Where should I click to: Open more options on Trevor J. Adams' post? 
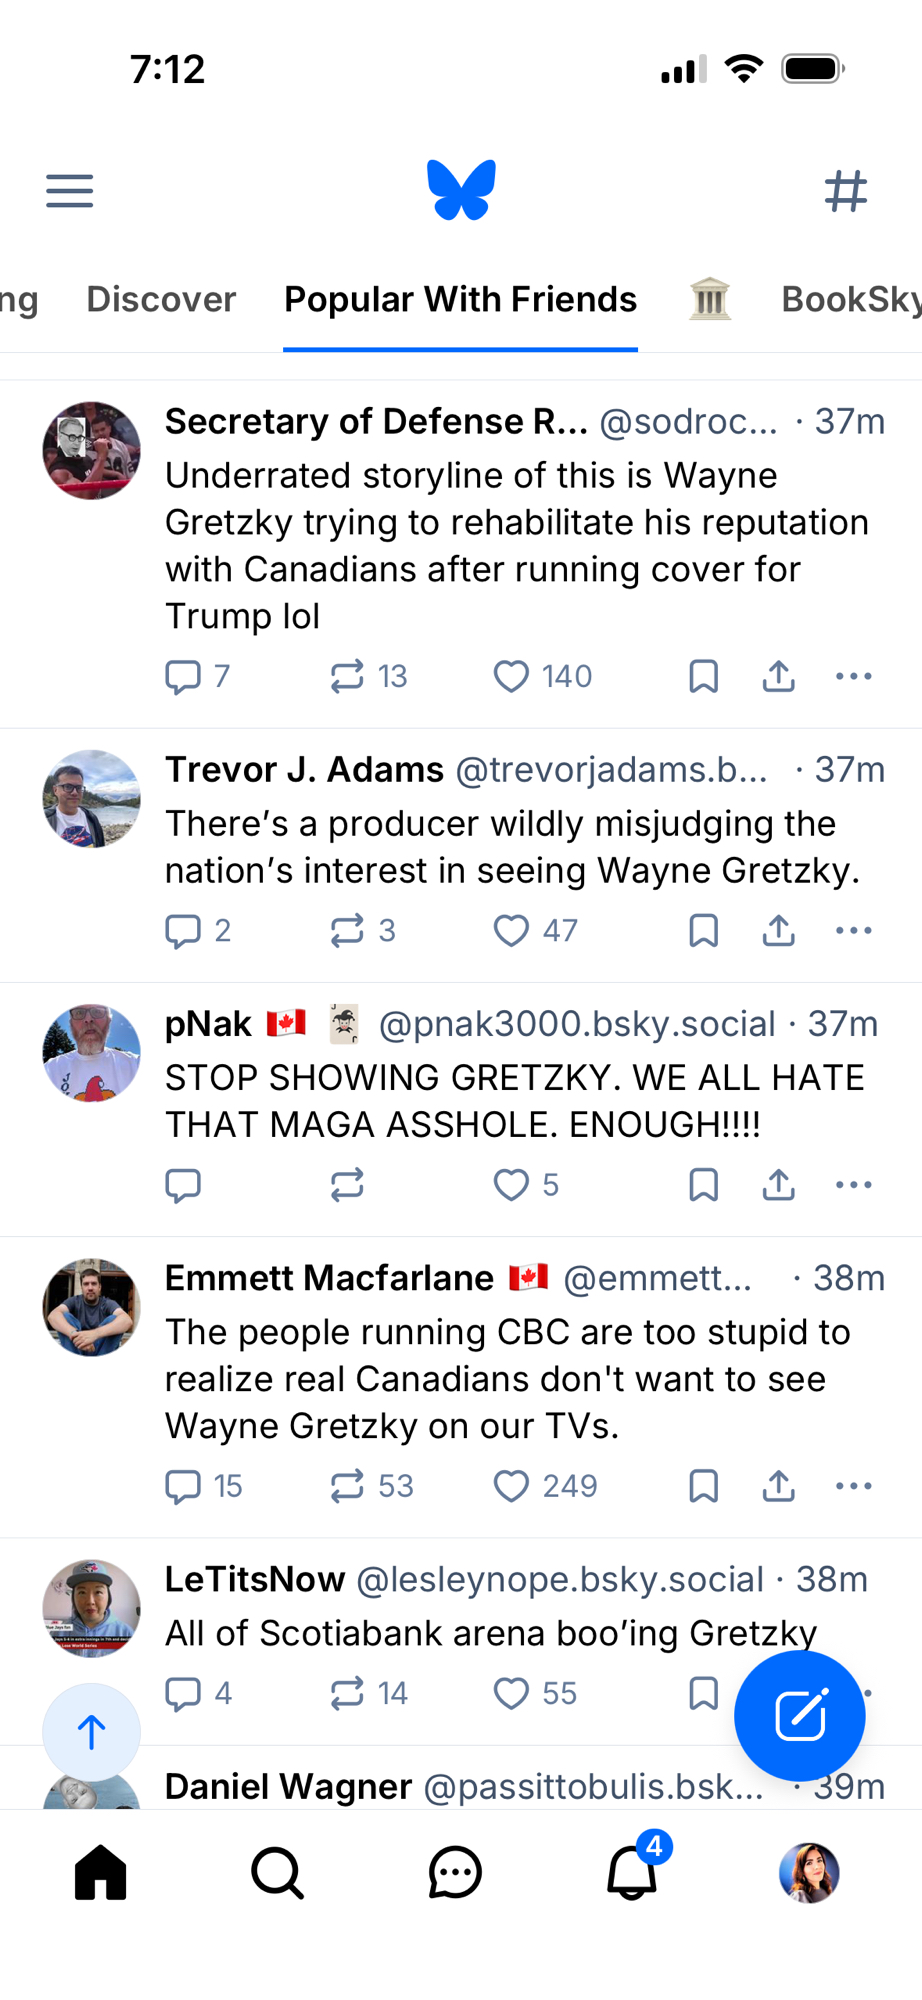click(853, 931)
